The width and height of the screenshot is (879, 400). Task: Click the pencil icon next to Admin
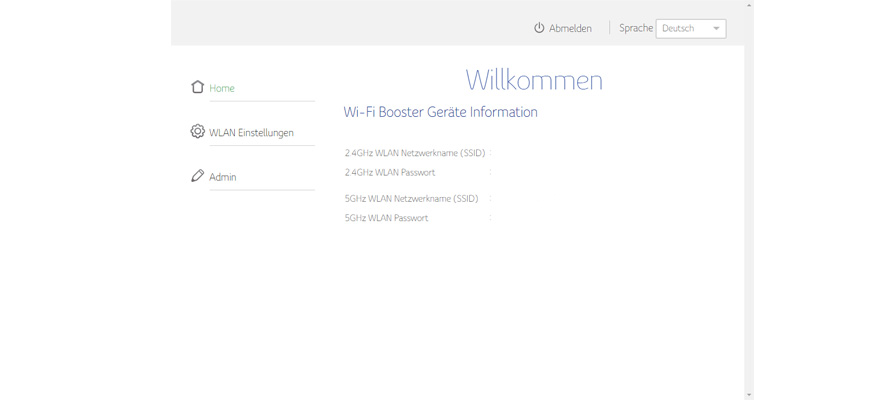pyautogui.click(x=197, y=176)
